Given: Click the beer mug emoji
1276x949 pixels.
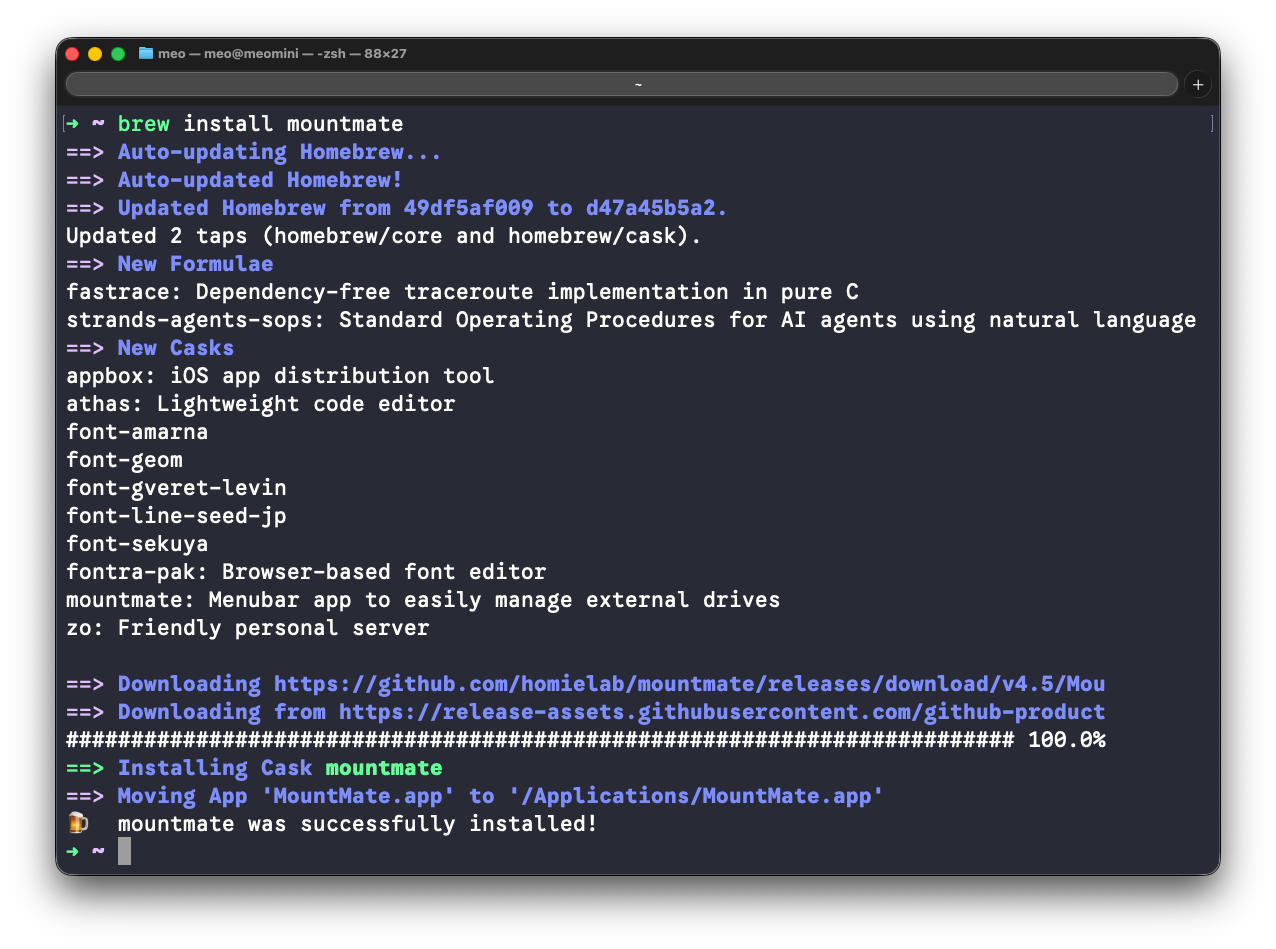Looking at the screenshot, I should 78,823.
